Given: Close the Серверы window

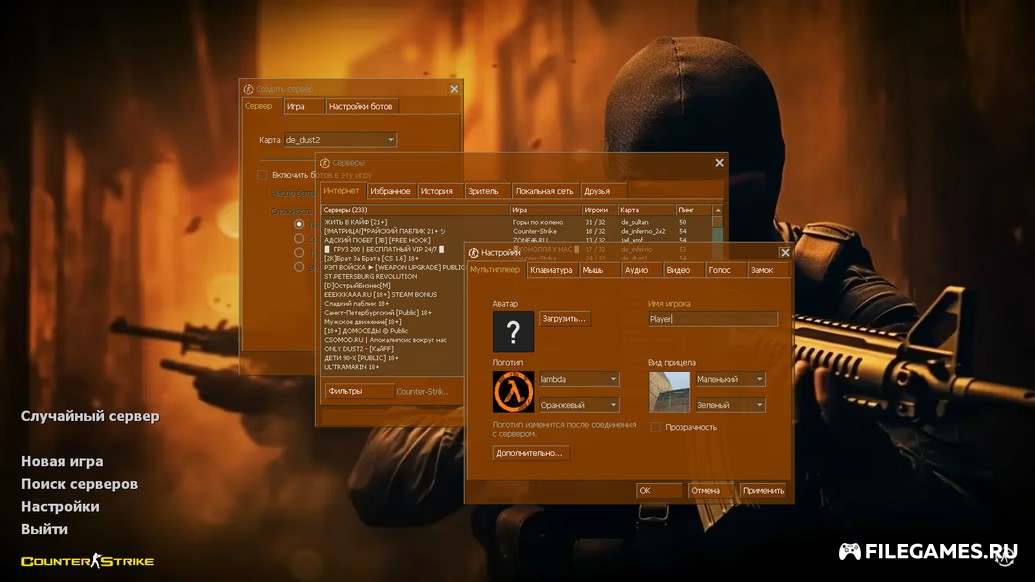Looking at the screenshot, I should pos(719,162).
